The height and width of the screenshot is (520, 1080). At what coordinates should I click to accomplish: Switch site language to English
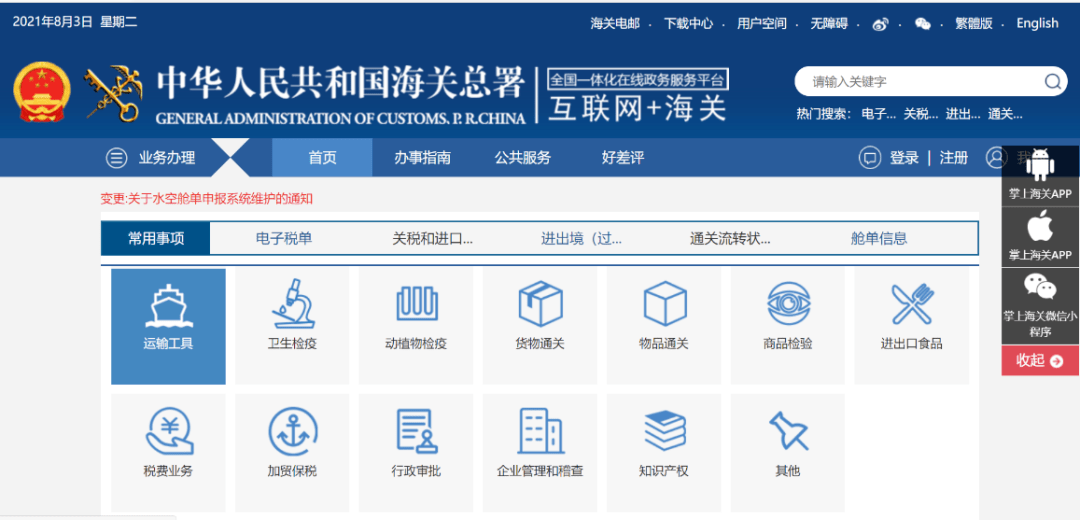1037,23
